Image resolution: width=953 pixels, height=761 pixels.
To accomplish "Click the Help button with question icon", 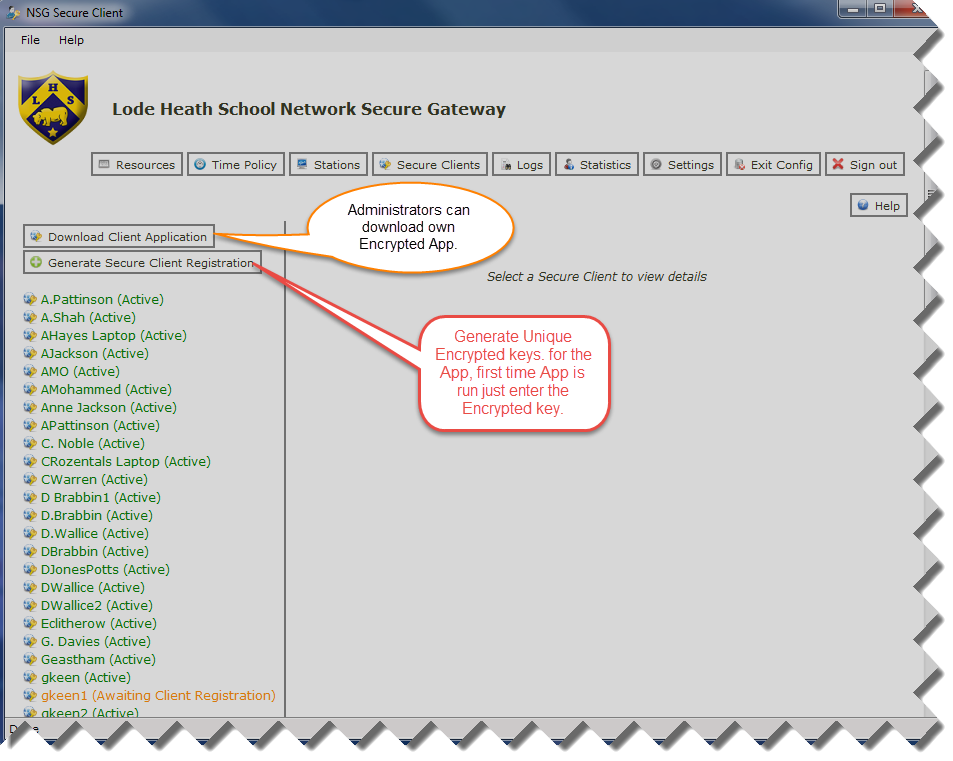I will point(878,206).
